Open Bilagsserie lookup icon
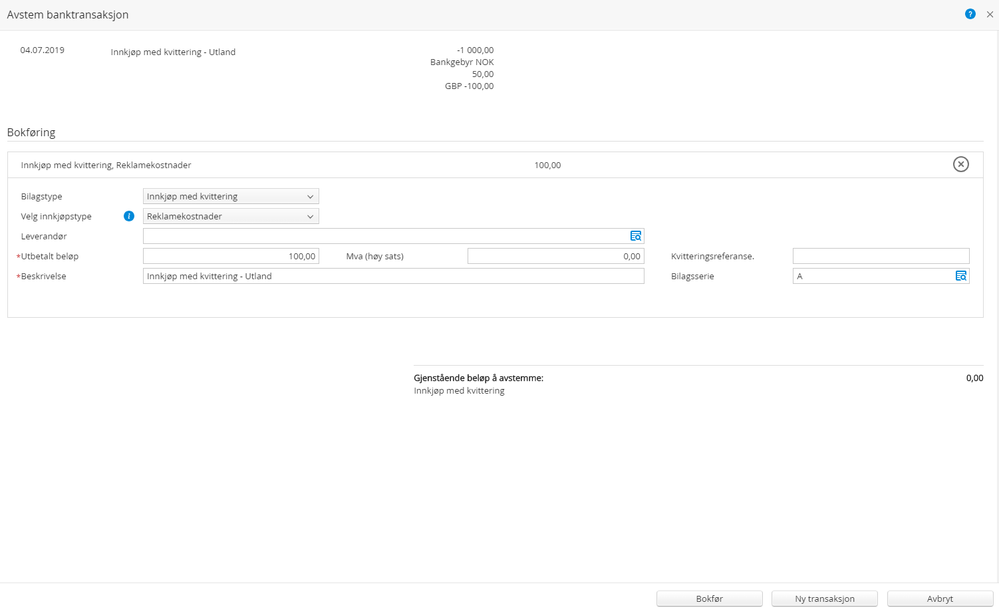The height and width of the screenshot is (613, 999). tap(961, 276)
